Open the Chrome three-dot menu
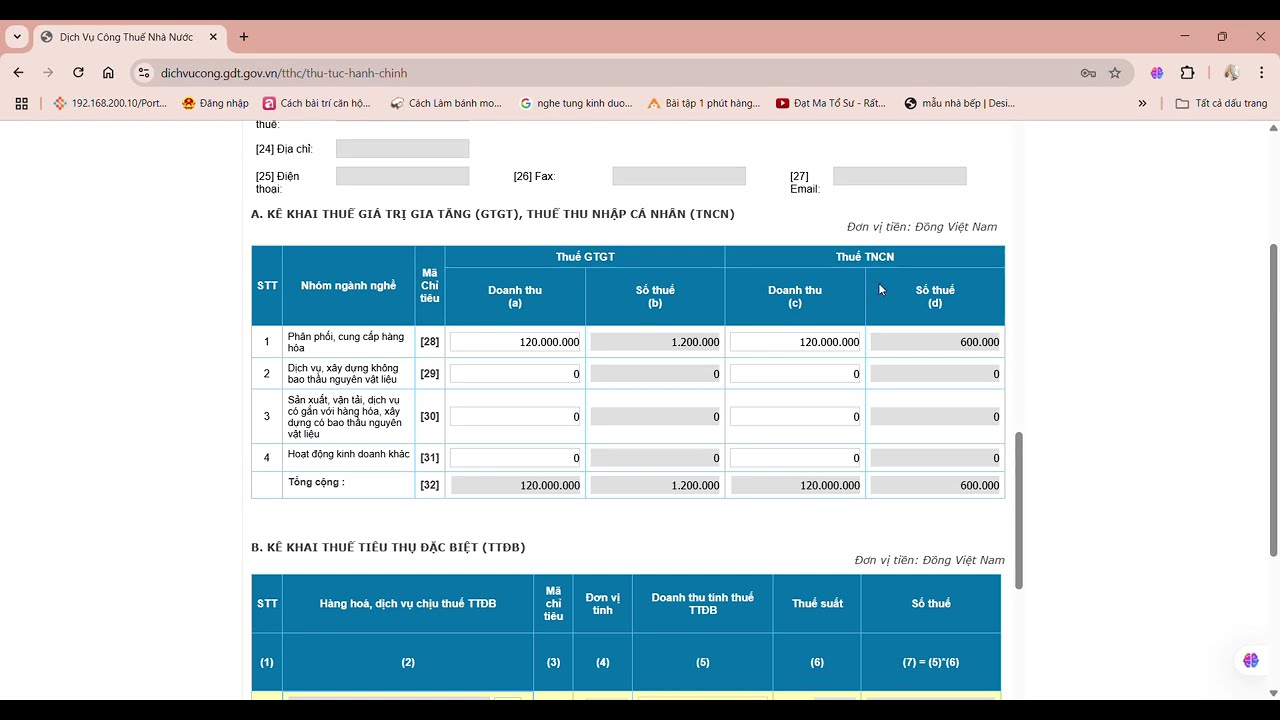 tap(1262, 73)
